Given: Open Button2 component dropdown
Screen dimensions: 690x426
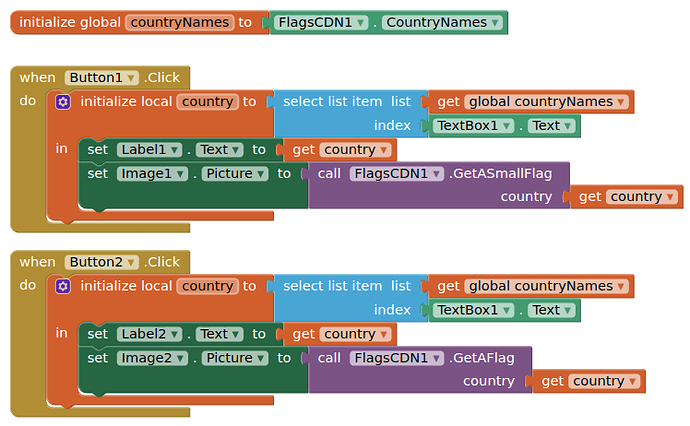Looking at the screenshot, I should (102, 262).
